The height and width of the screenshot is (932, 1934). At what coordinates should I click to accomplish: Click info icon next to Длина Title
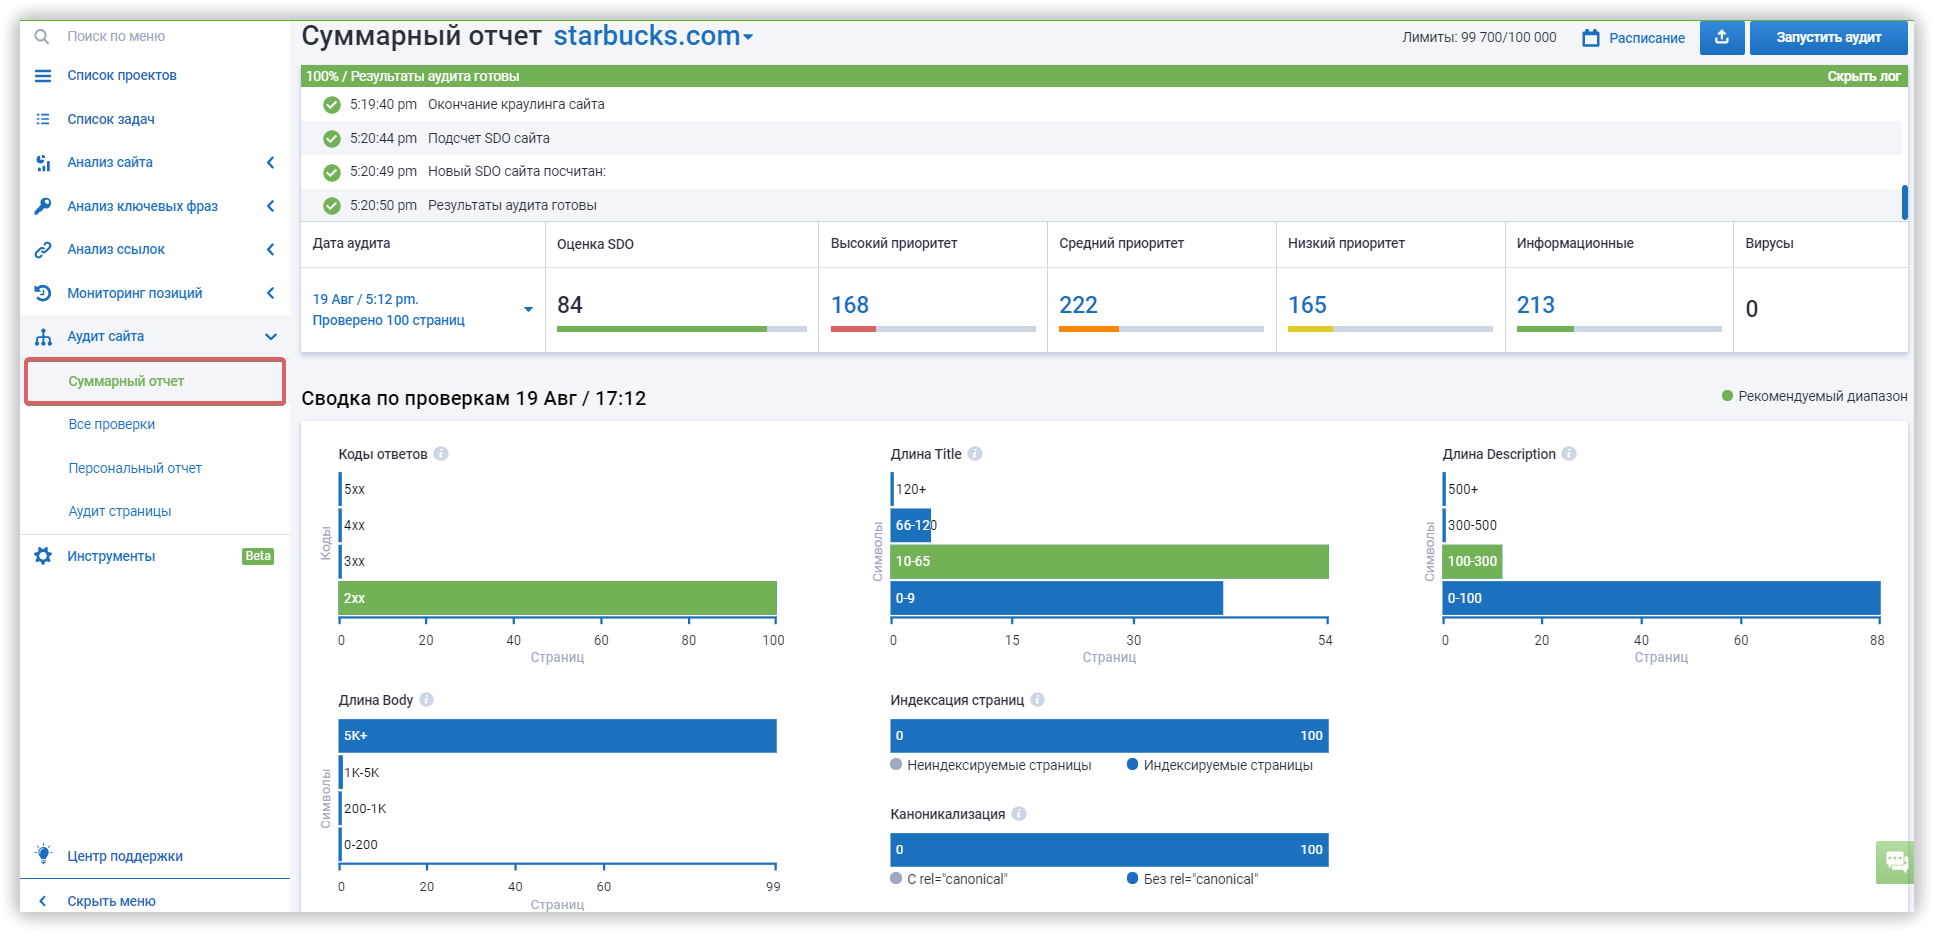975,454
